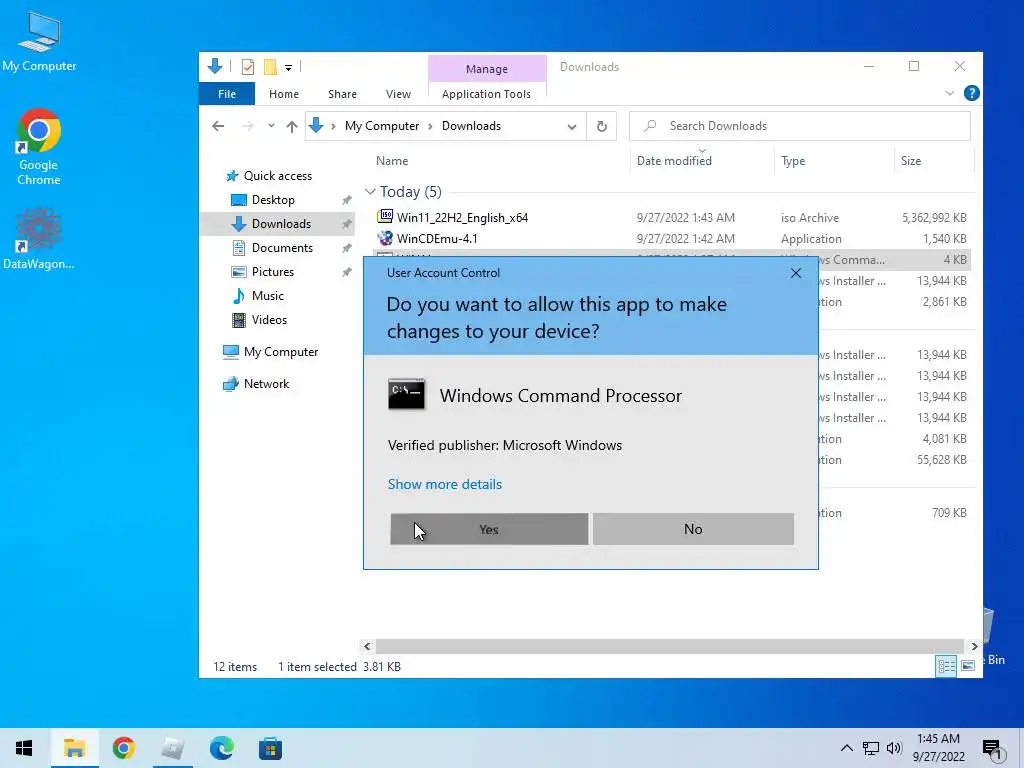Open Network in the navigation pane
This screenshot has width=1024, height=768.
coord(266,384)
